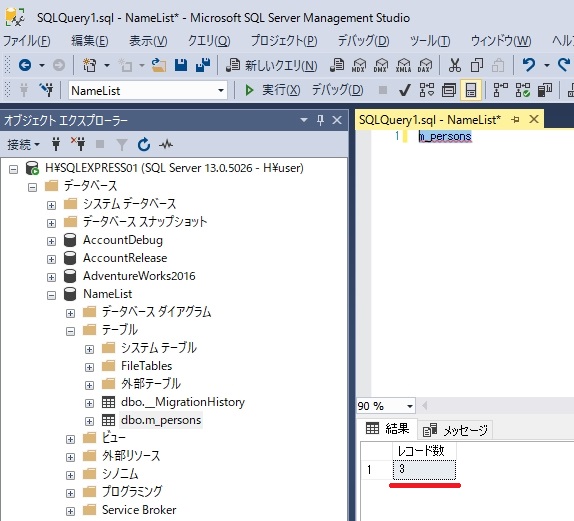Open the ウィンドウ(W) menu
574x521 pixels.
pyautogui.click(x=501, y=41)
